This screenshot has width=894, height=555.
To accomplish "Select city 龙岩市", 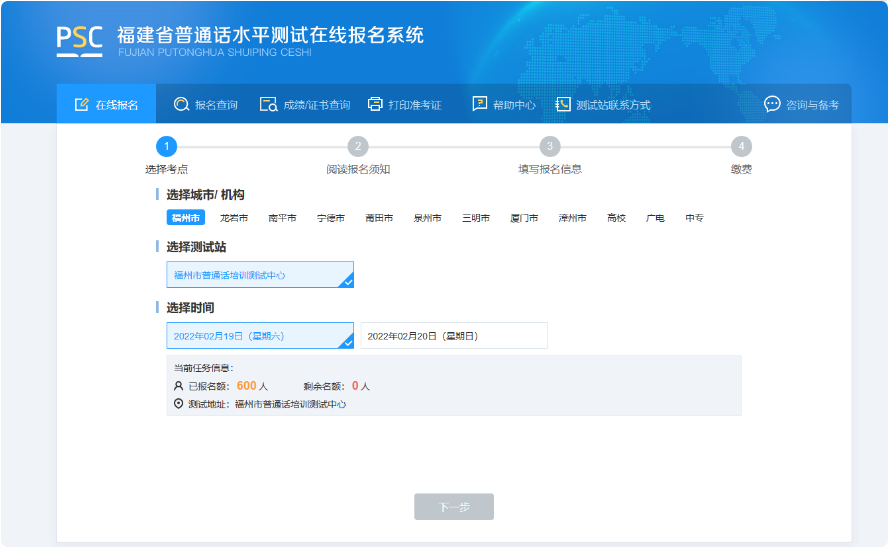I will tap(234, 218).
